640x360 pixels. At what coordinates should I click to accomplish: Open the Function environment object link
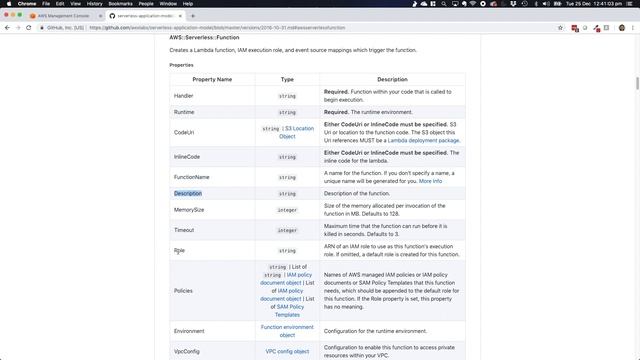(287, 331)
